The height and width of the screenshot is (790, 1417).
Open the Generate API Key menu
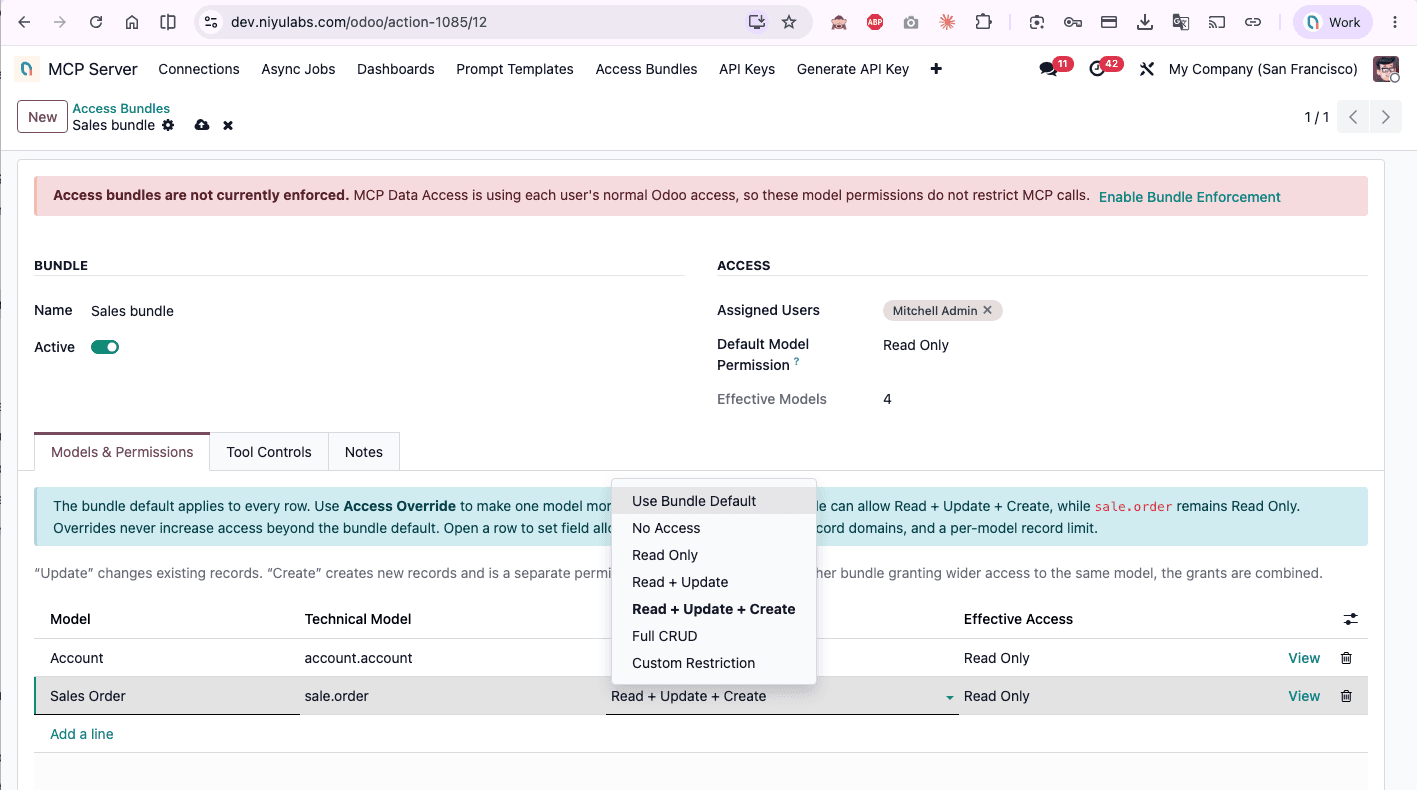pyautogui.click(x=853, y=69)
